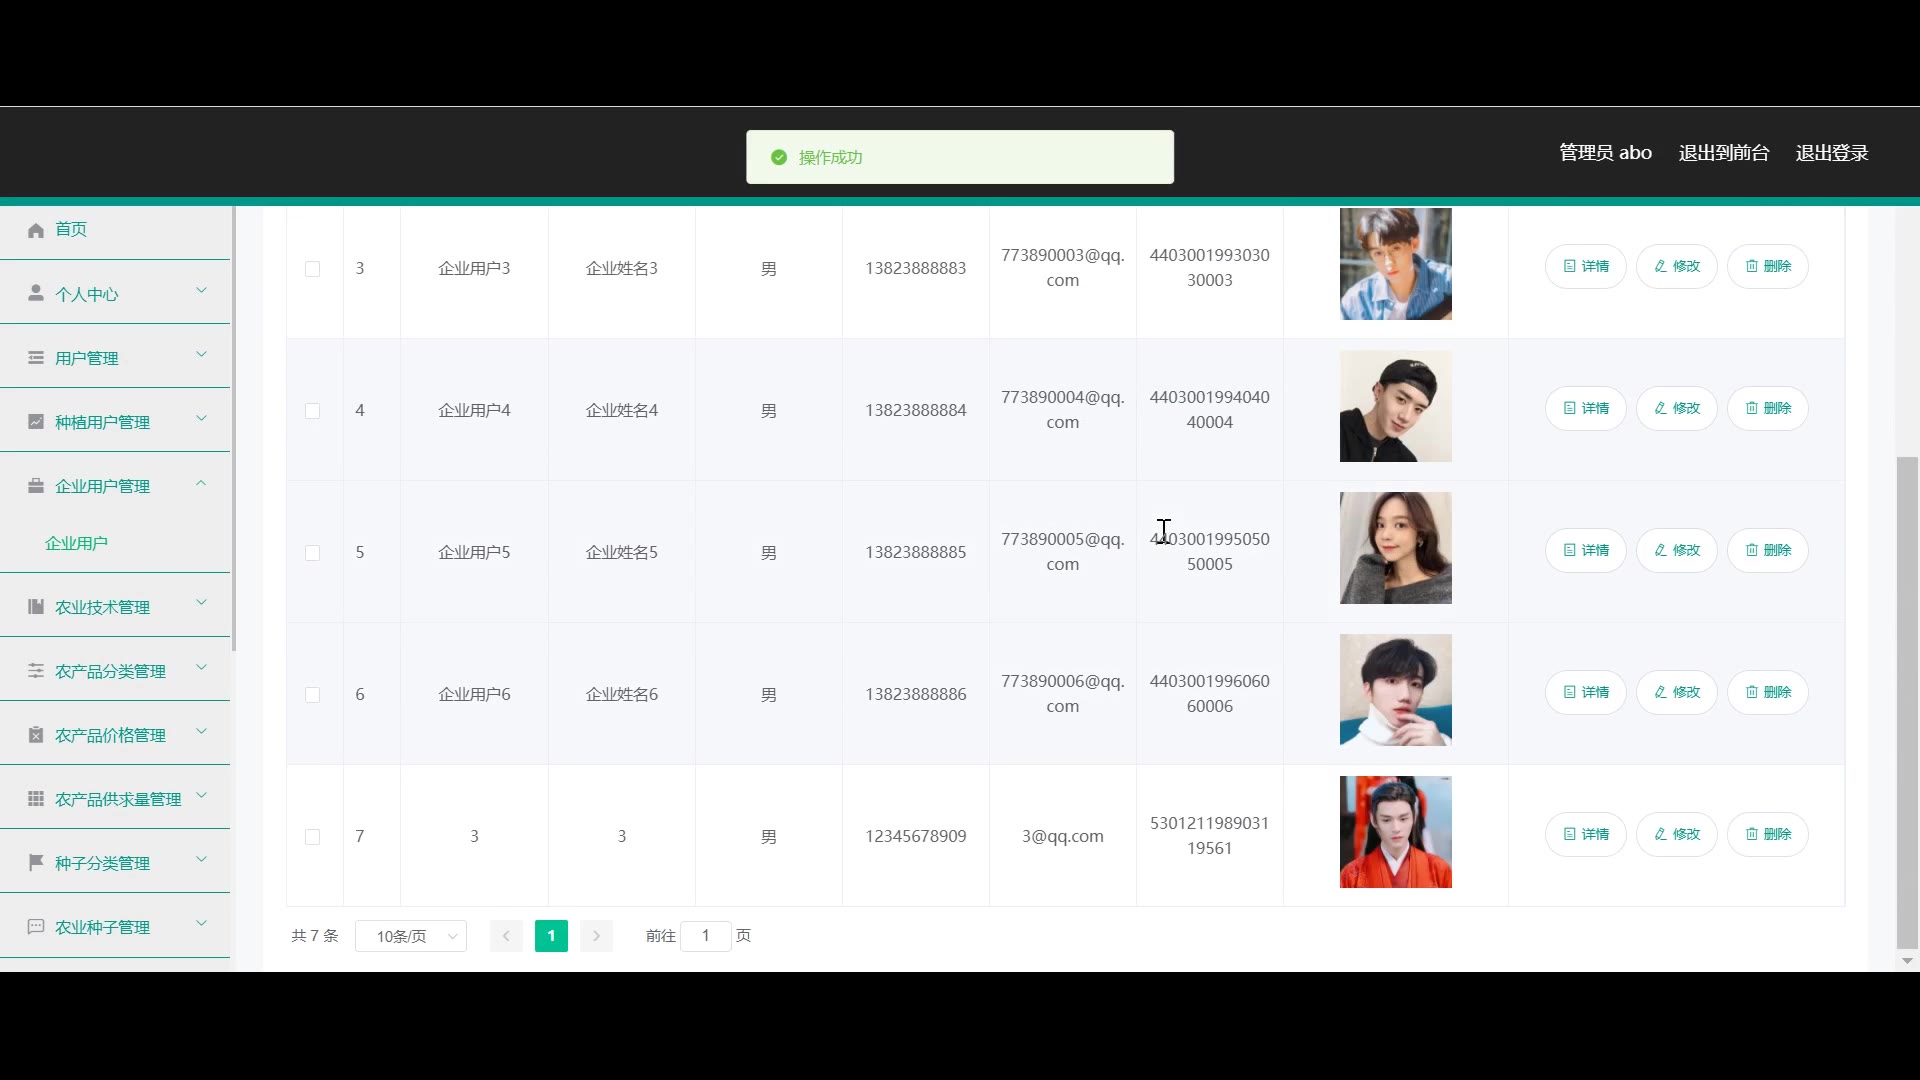Click the person icon for 个人中心

click(x=36, y=293)
